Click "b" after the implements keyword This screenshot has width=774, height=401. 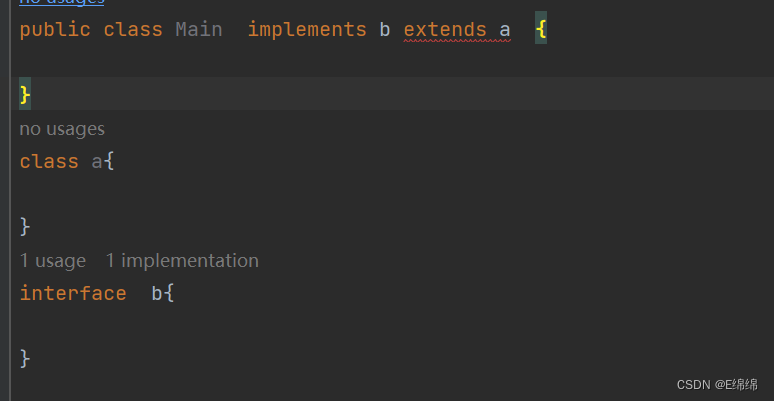[x=385, y=30]
